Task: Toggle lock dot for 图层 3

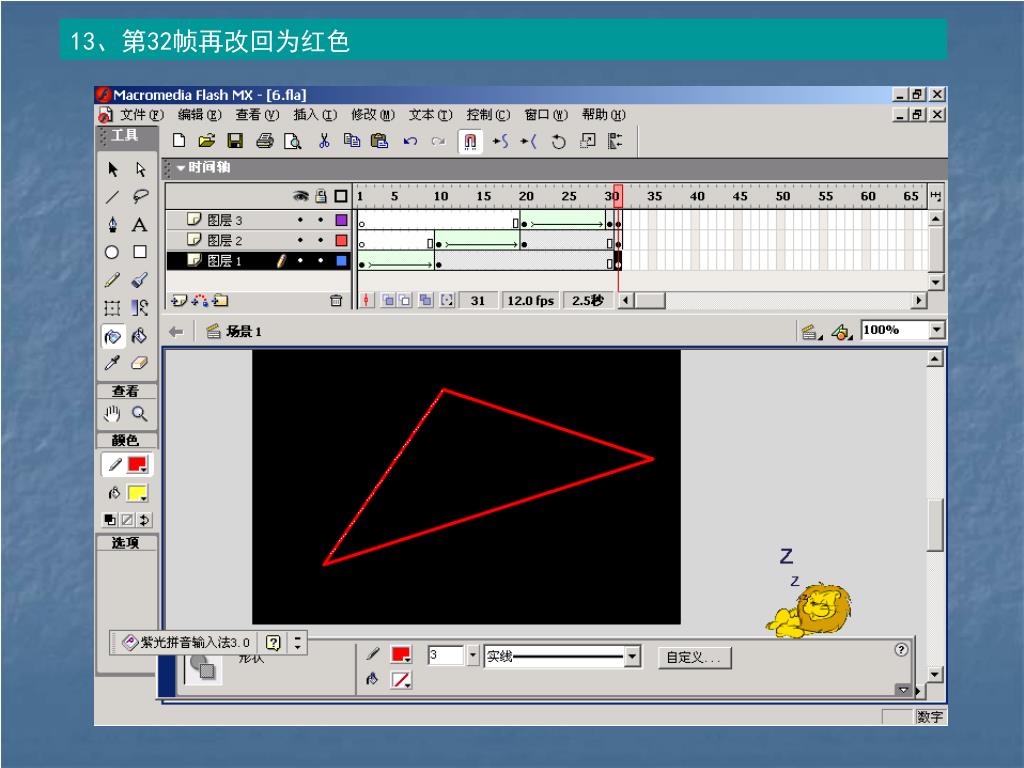Action: [321, 220]
